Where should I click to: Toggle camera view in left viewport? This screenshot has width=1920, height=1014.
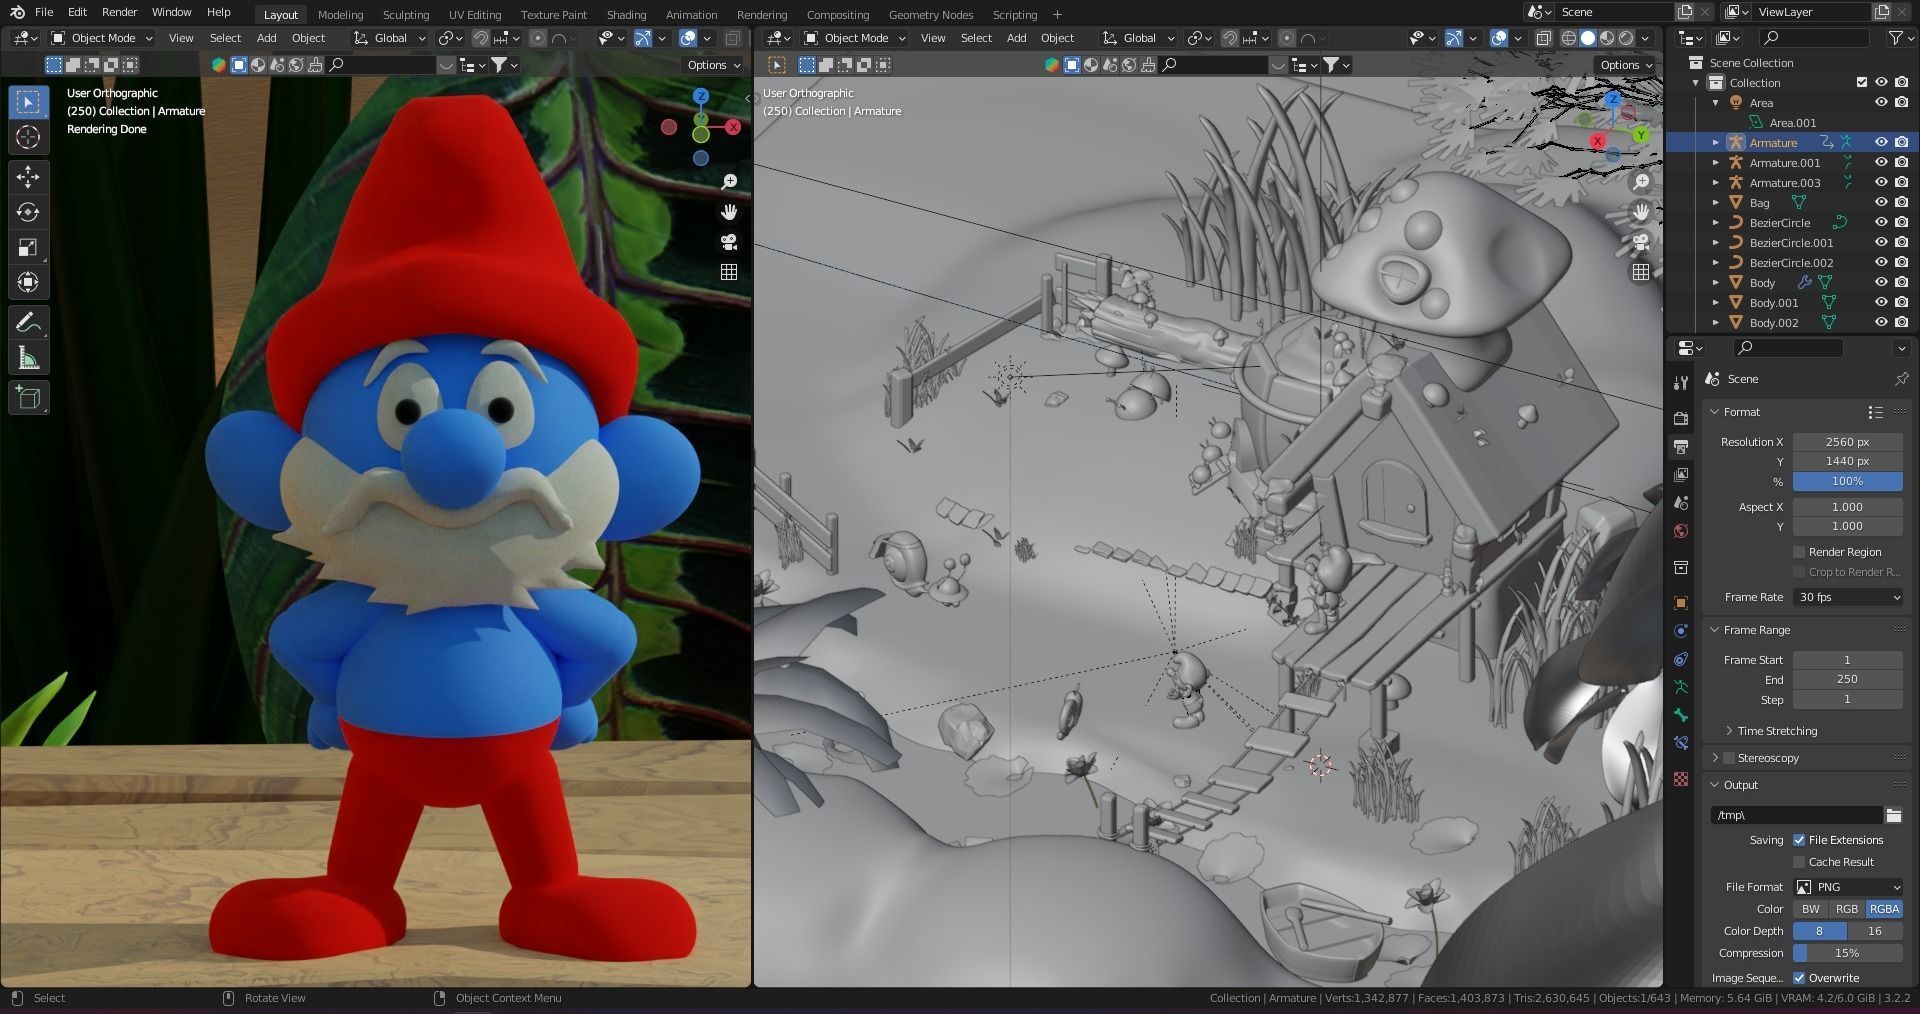[729, 242]
